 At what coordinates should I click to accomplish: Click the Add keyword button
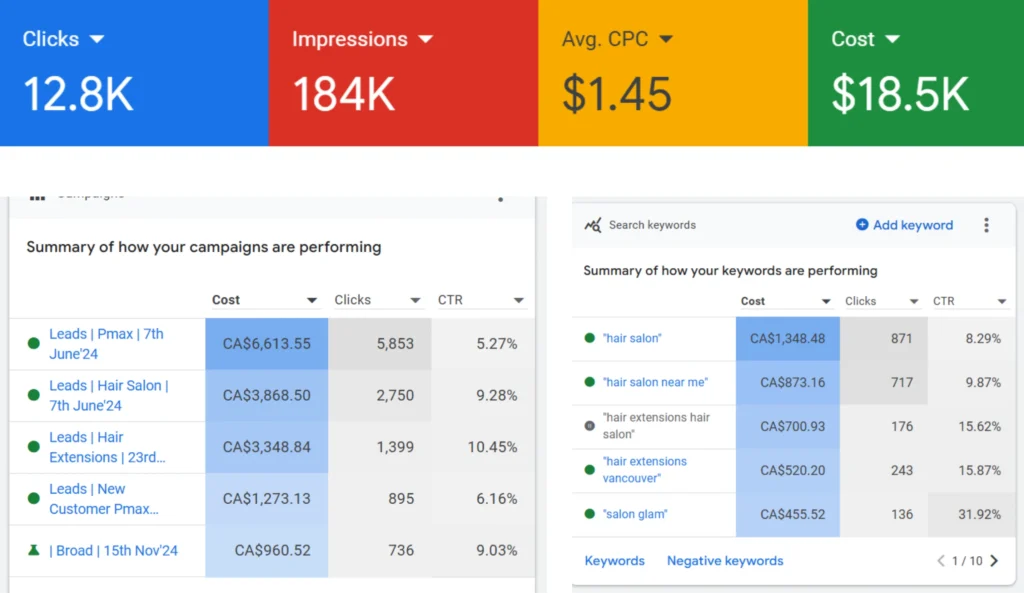904,225
